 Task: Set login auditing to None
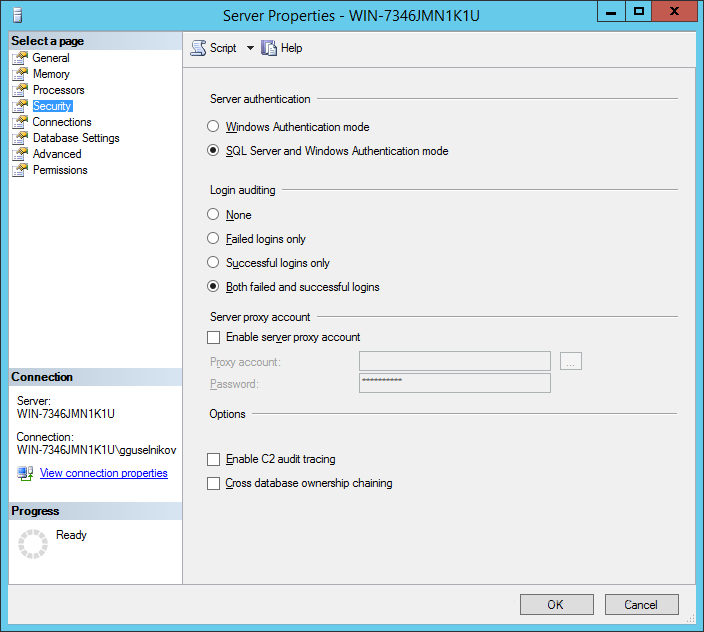tap(213, 215)
